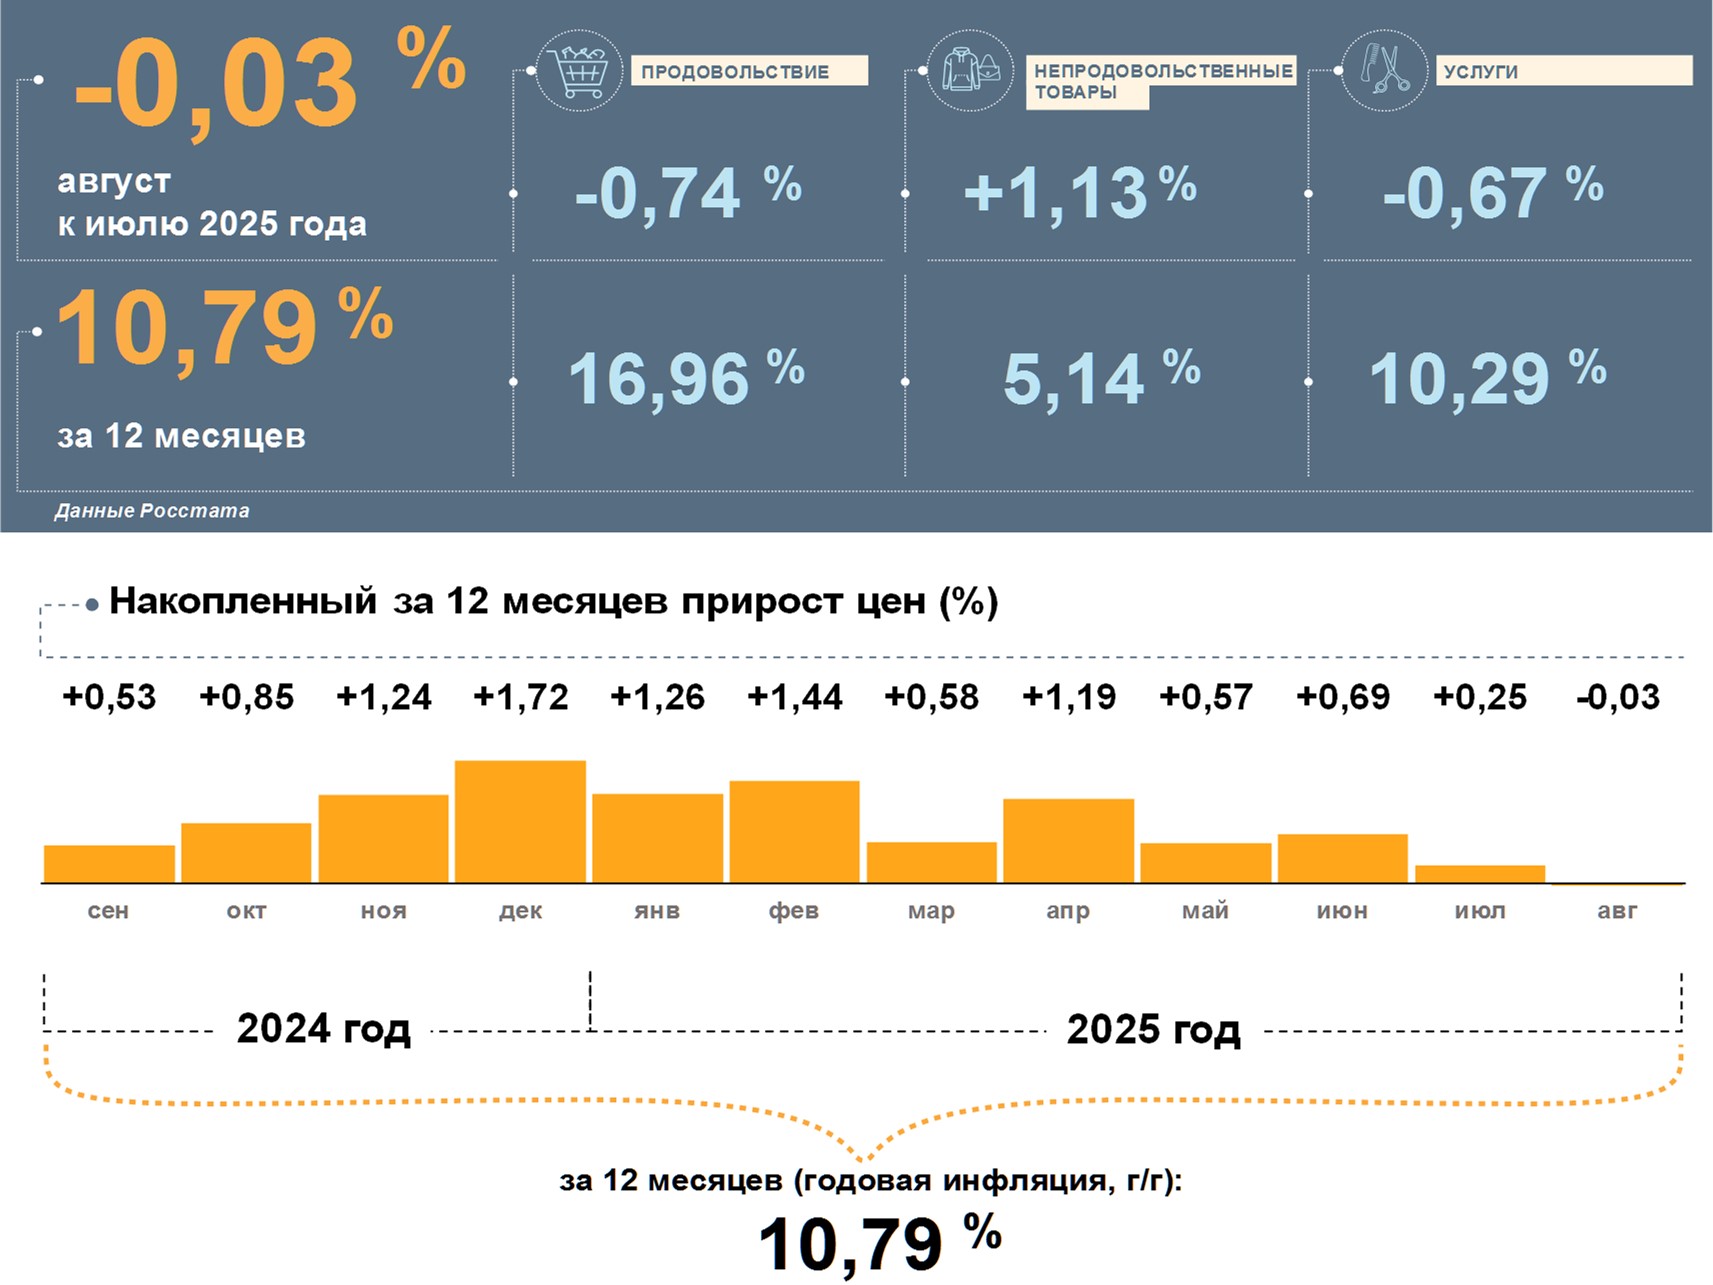Click the -0,03 value above авг
Image resolution: width=1713 pixels, height=1285 pixels.
click(x=1617, y=697)
